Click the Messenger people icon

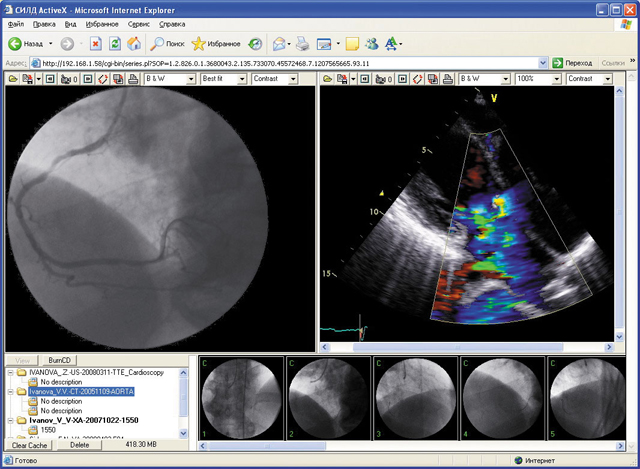(372, 44)
